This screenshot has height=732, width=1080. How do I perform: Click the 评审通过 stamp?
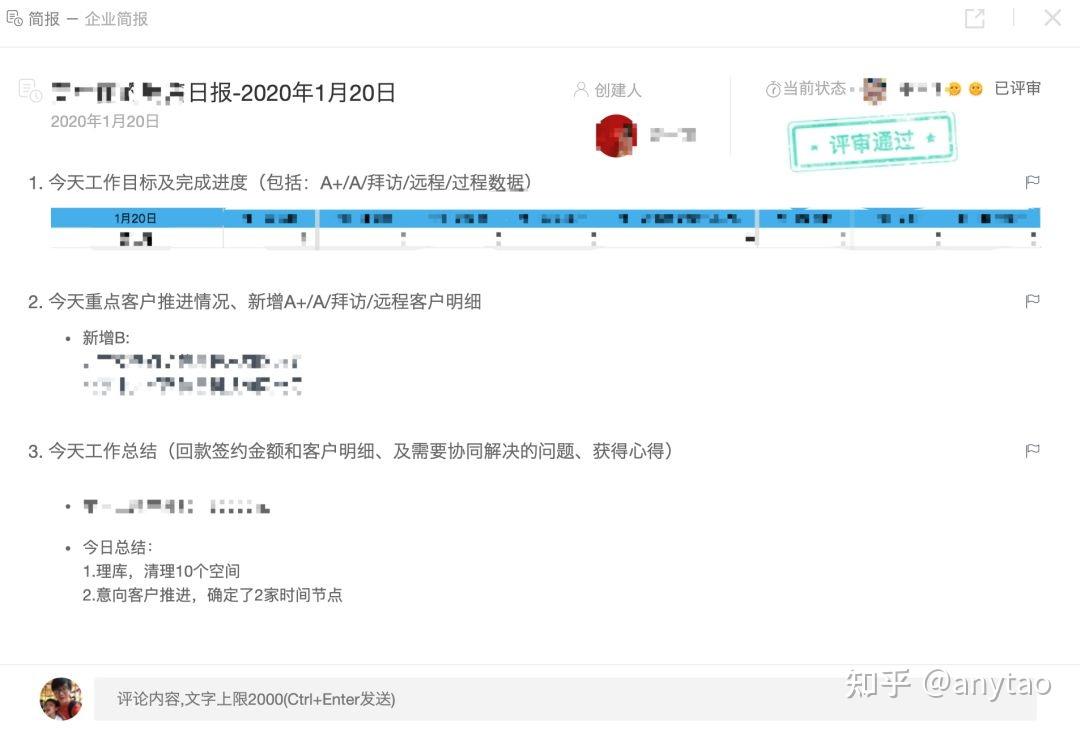pos(872,143)
